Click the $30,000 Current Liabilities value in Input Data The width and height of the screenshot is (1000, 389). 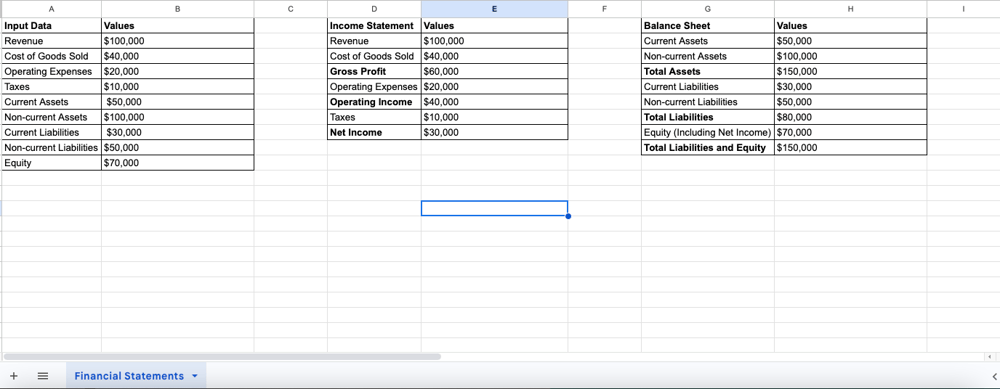pos(177,133)
